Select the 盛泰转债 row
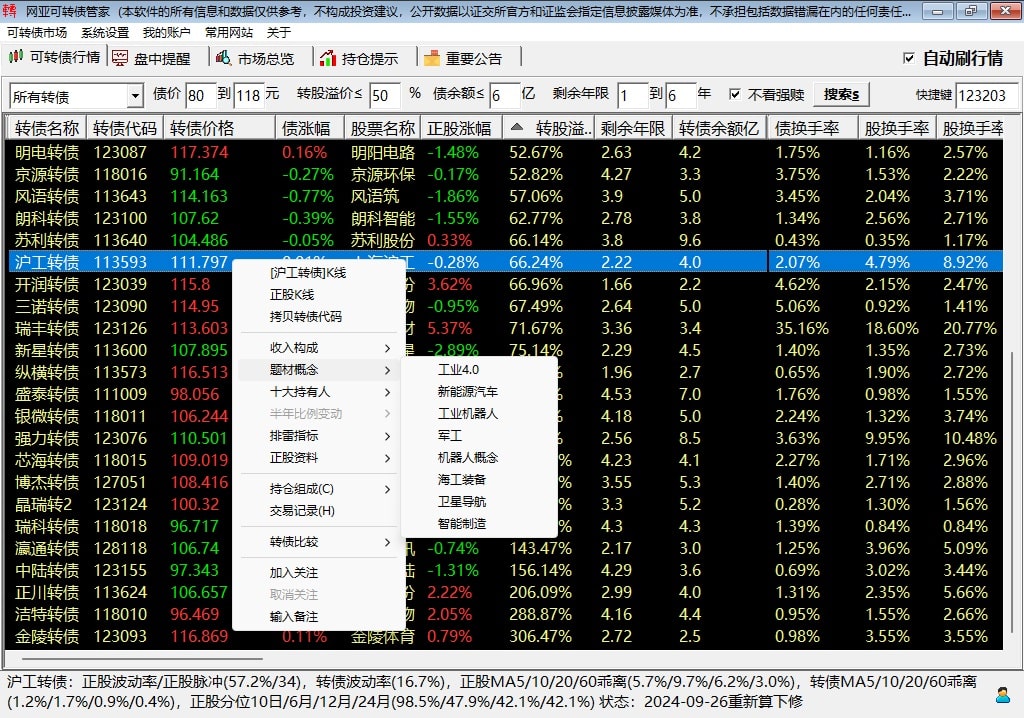The height and width of the screenshot is (718, 1024). (x=506, y=394)
